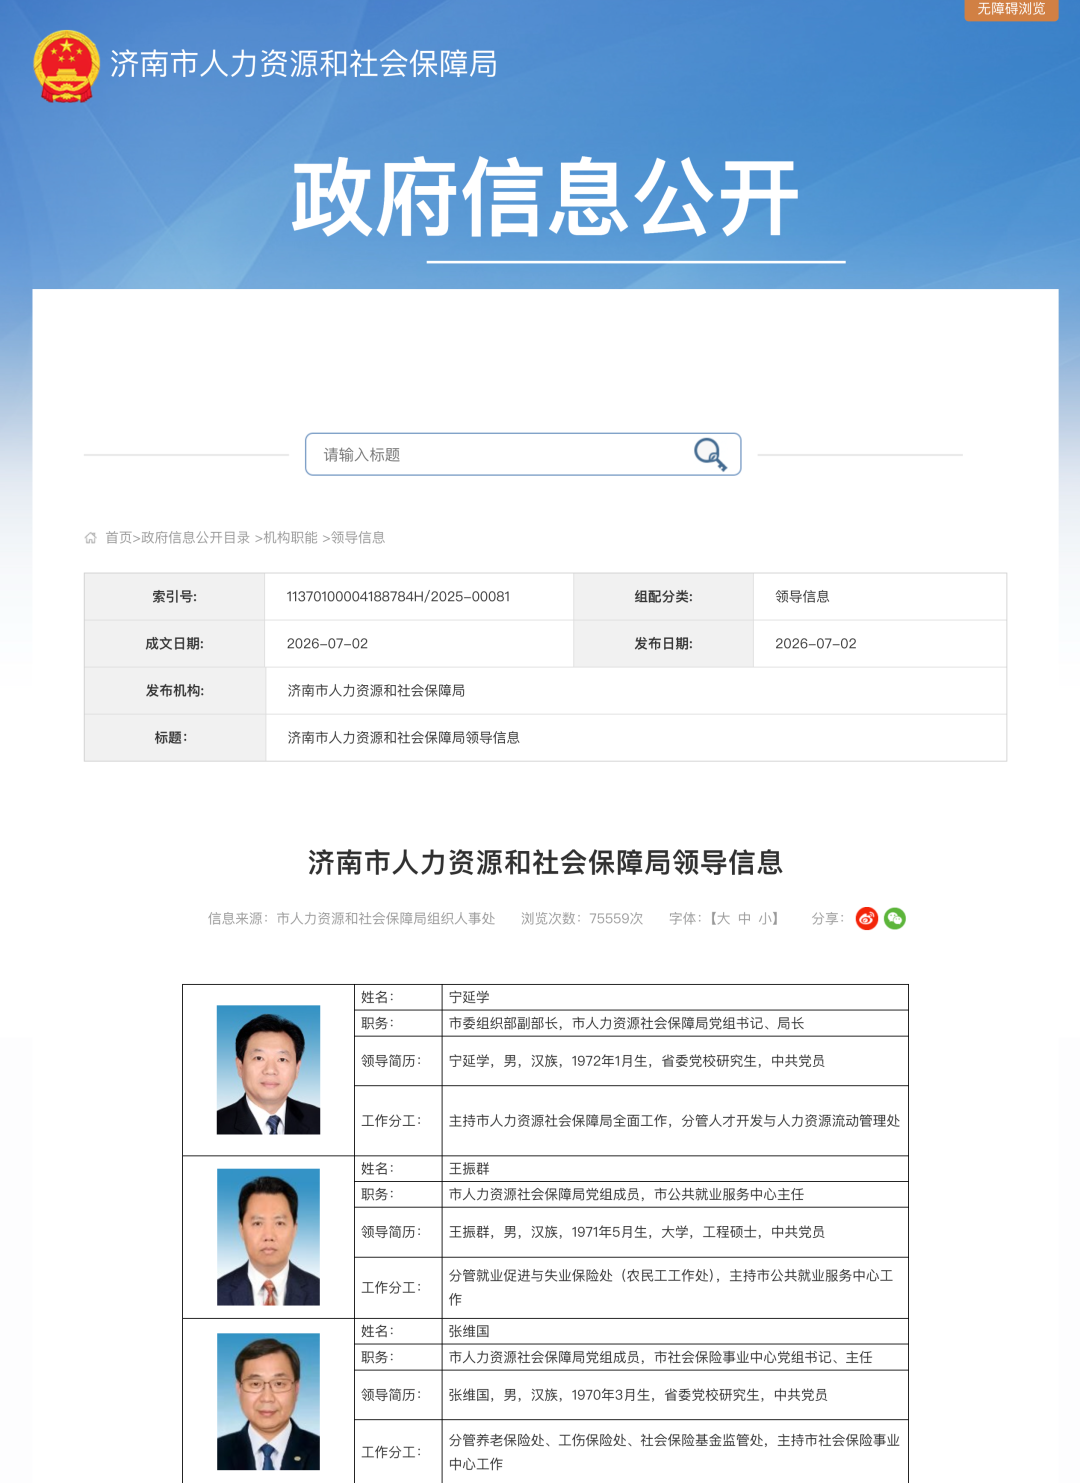Click 组配分类 value 领导信息
Screen dimensions: 1080x1483
point(802,597)
